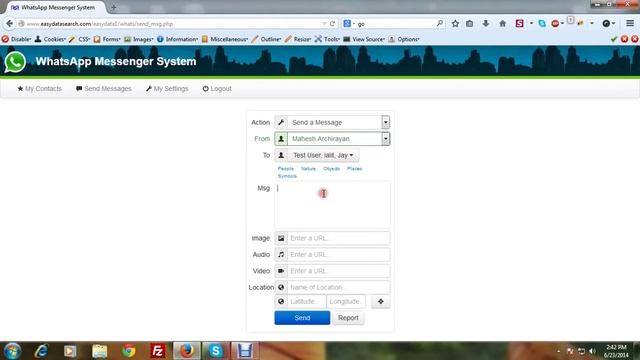
Task: Click the Name of Location field
Action: coord(338,287)
